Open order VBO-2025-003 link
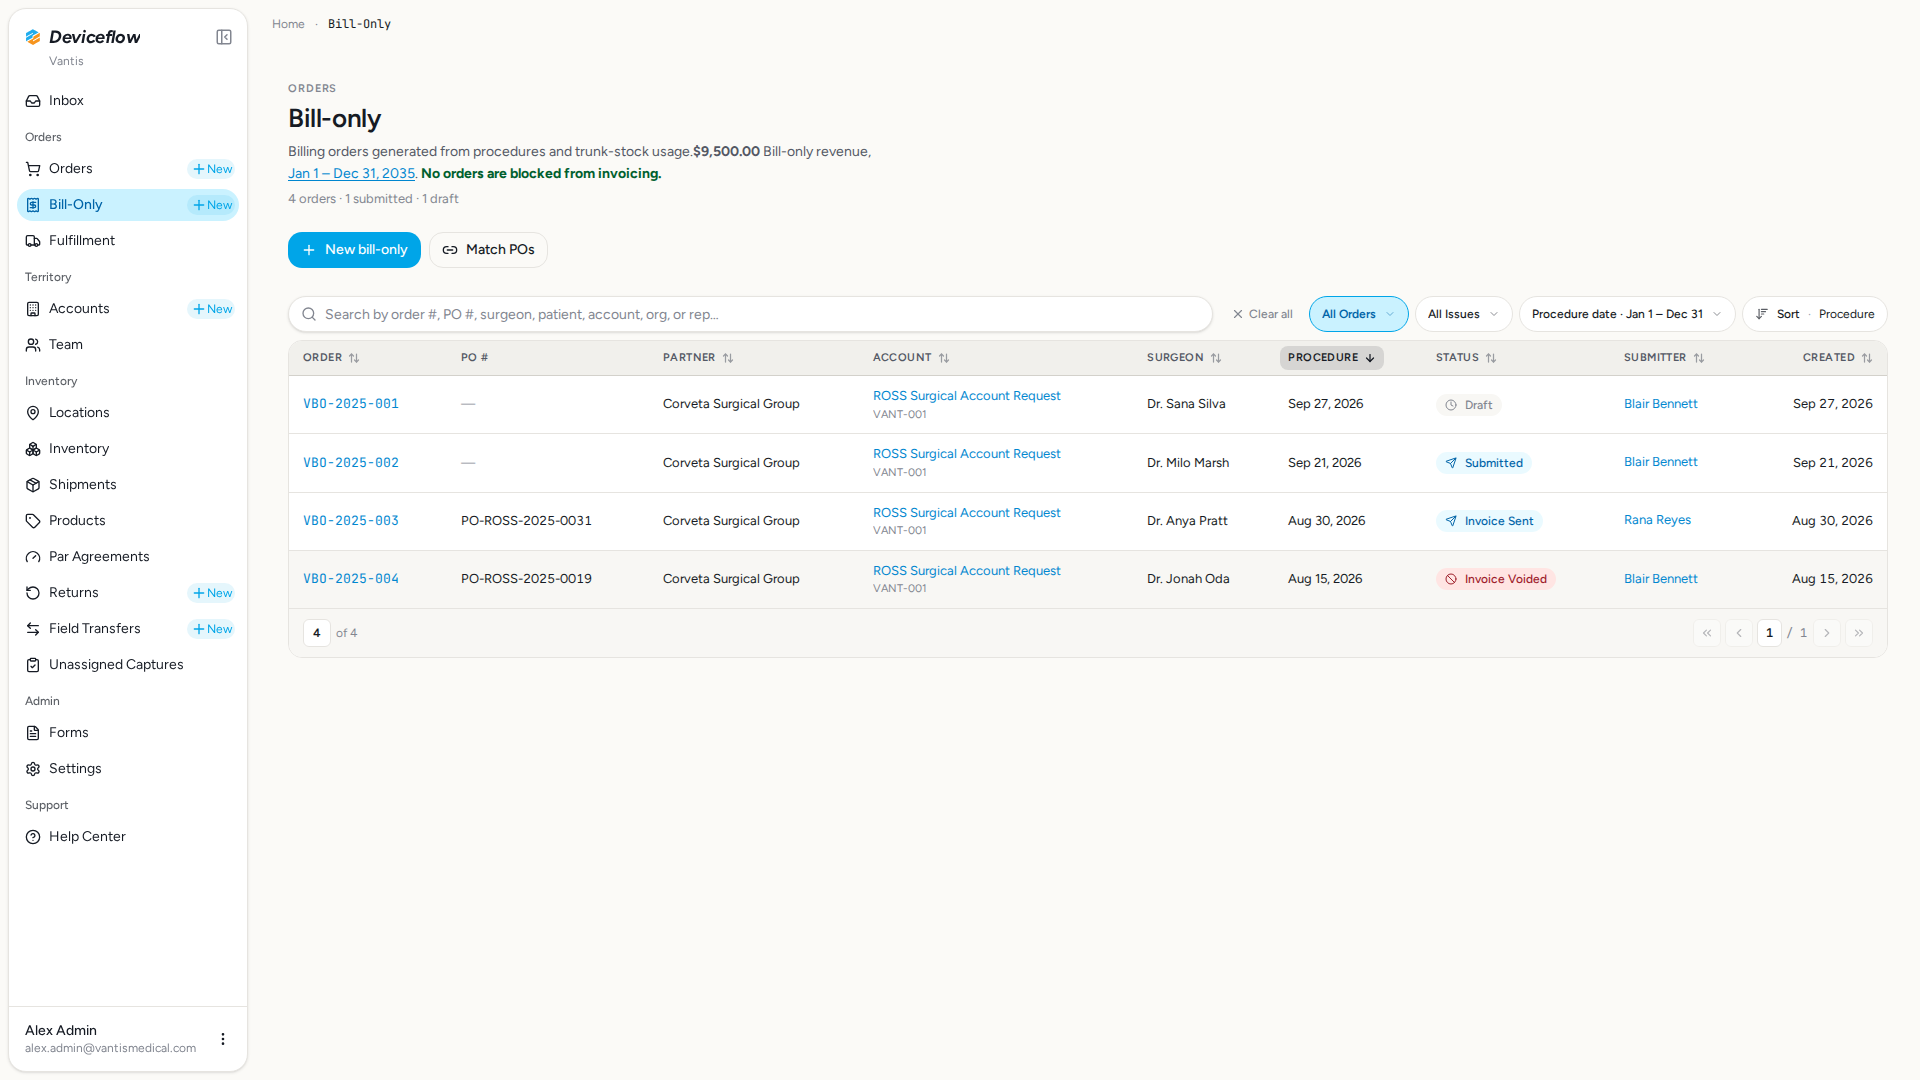 pos(351,521)
